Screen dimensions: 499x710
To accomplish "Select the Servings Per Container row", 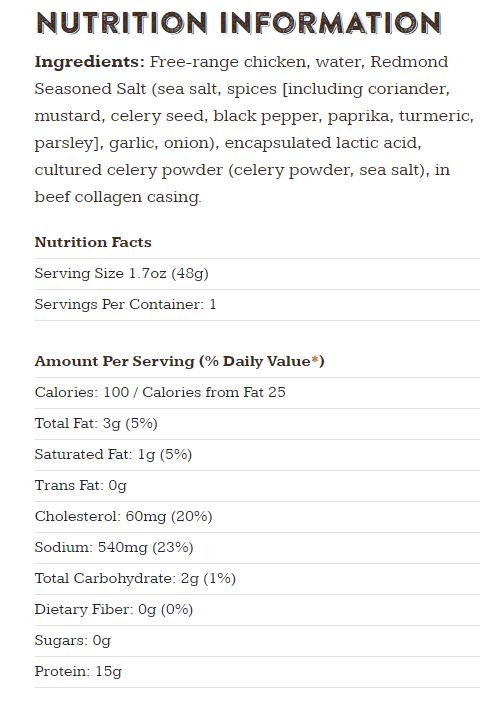I will pos(257,305).
